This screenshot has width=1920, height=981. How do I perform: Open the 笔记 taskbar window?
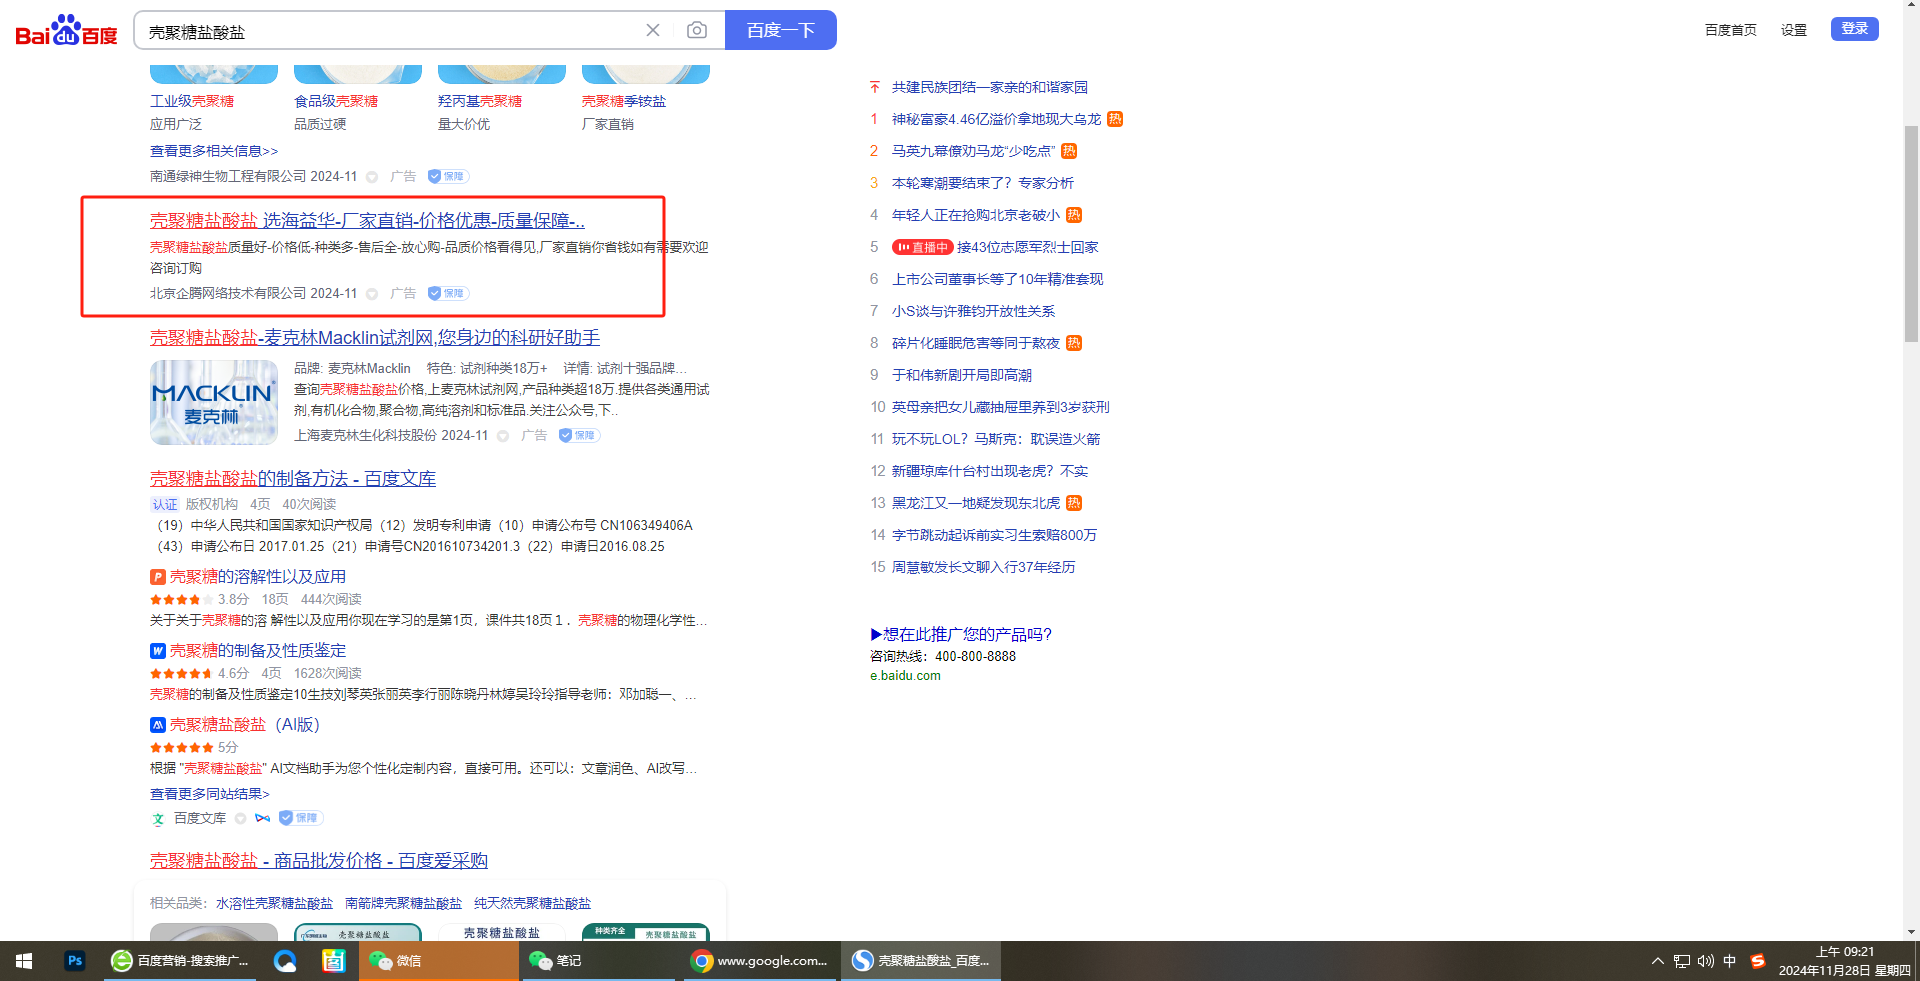[x=599, y=961]
